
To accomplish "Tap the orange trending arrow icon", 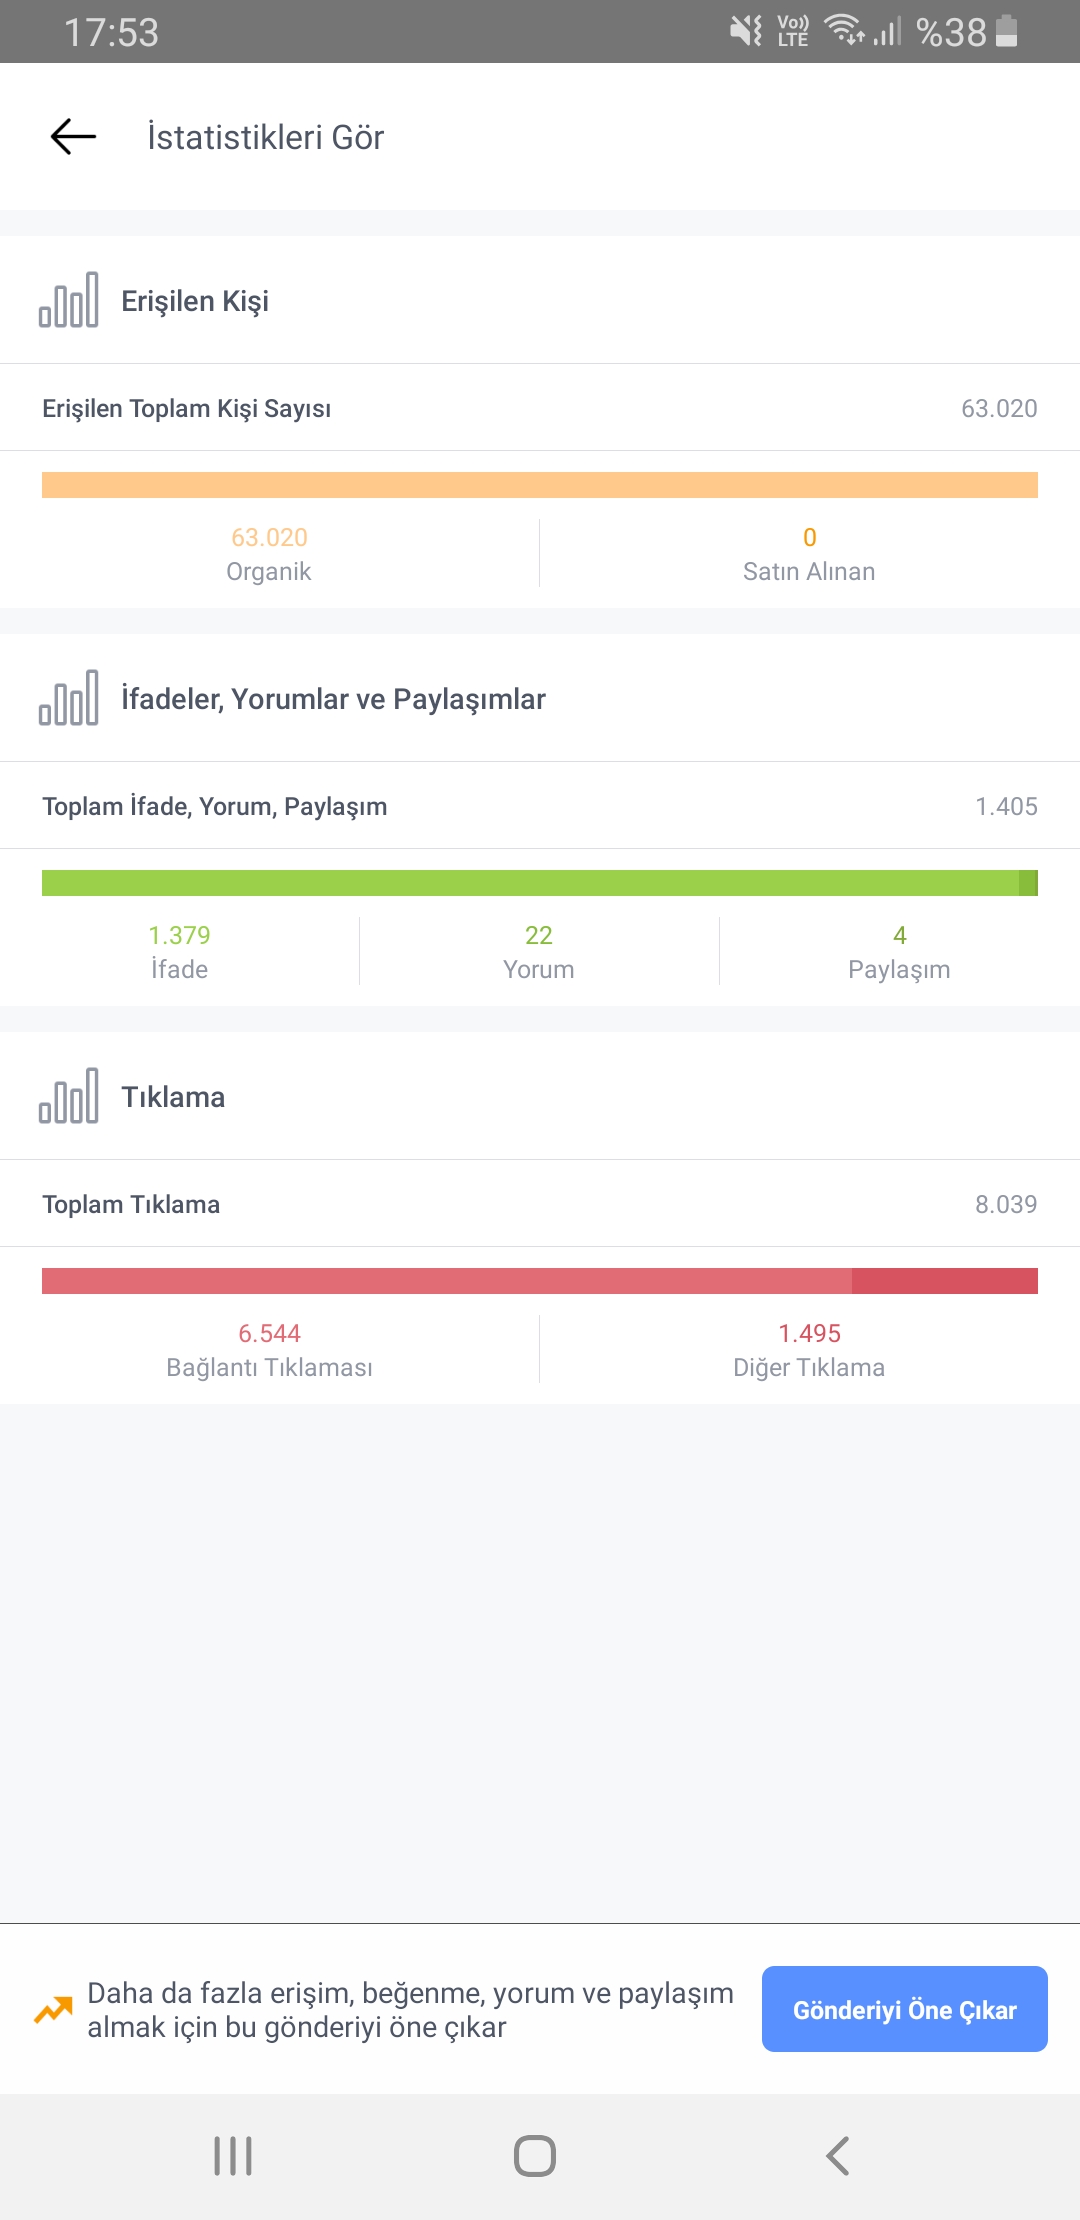I will [54, 2009].
